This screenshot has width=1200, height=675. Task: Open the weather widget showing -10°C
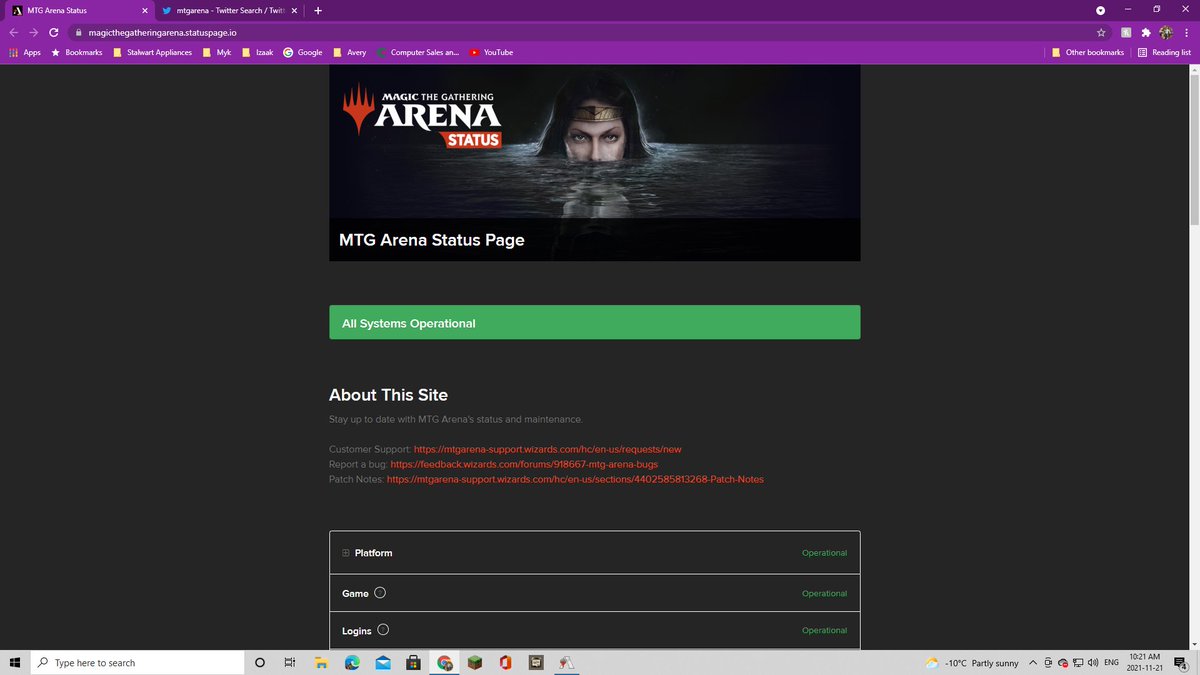point(971,663)
